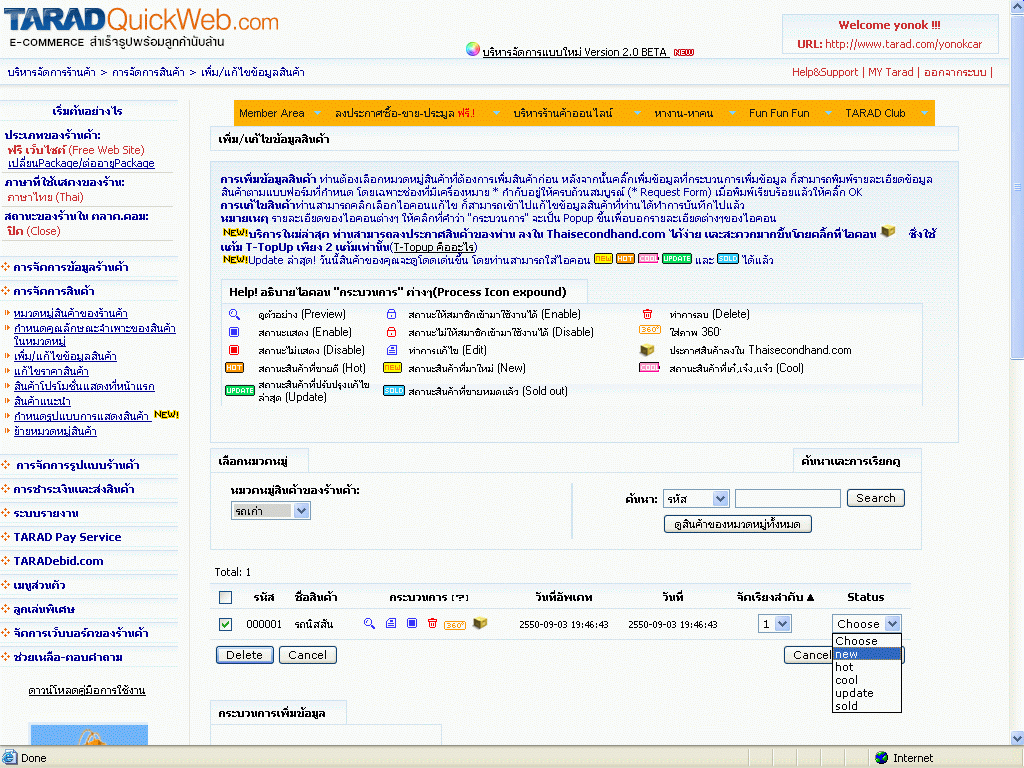Click the red NEW badge beside Version 2.0 BETA
This screenshot has height=768, width=1024.
click(684, 52)
